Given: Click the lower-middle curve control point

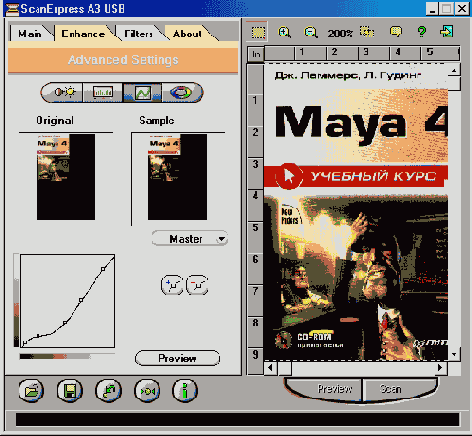Looking at the screenshot, I should coord(65,323).
